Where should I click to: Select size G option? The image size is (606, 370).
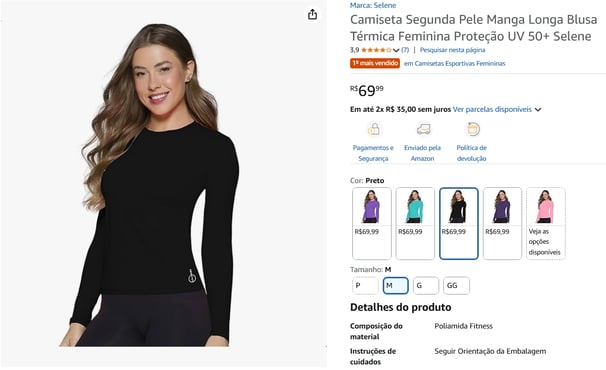click(426, 286)
